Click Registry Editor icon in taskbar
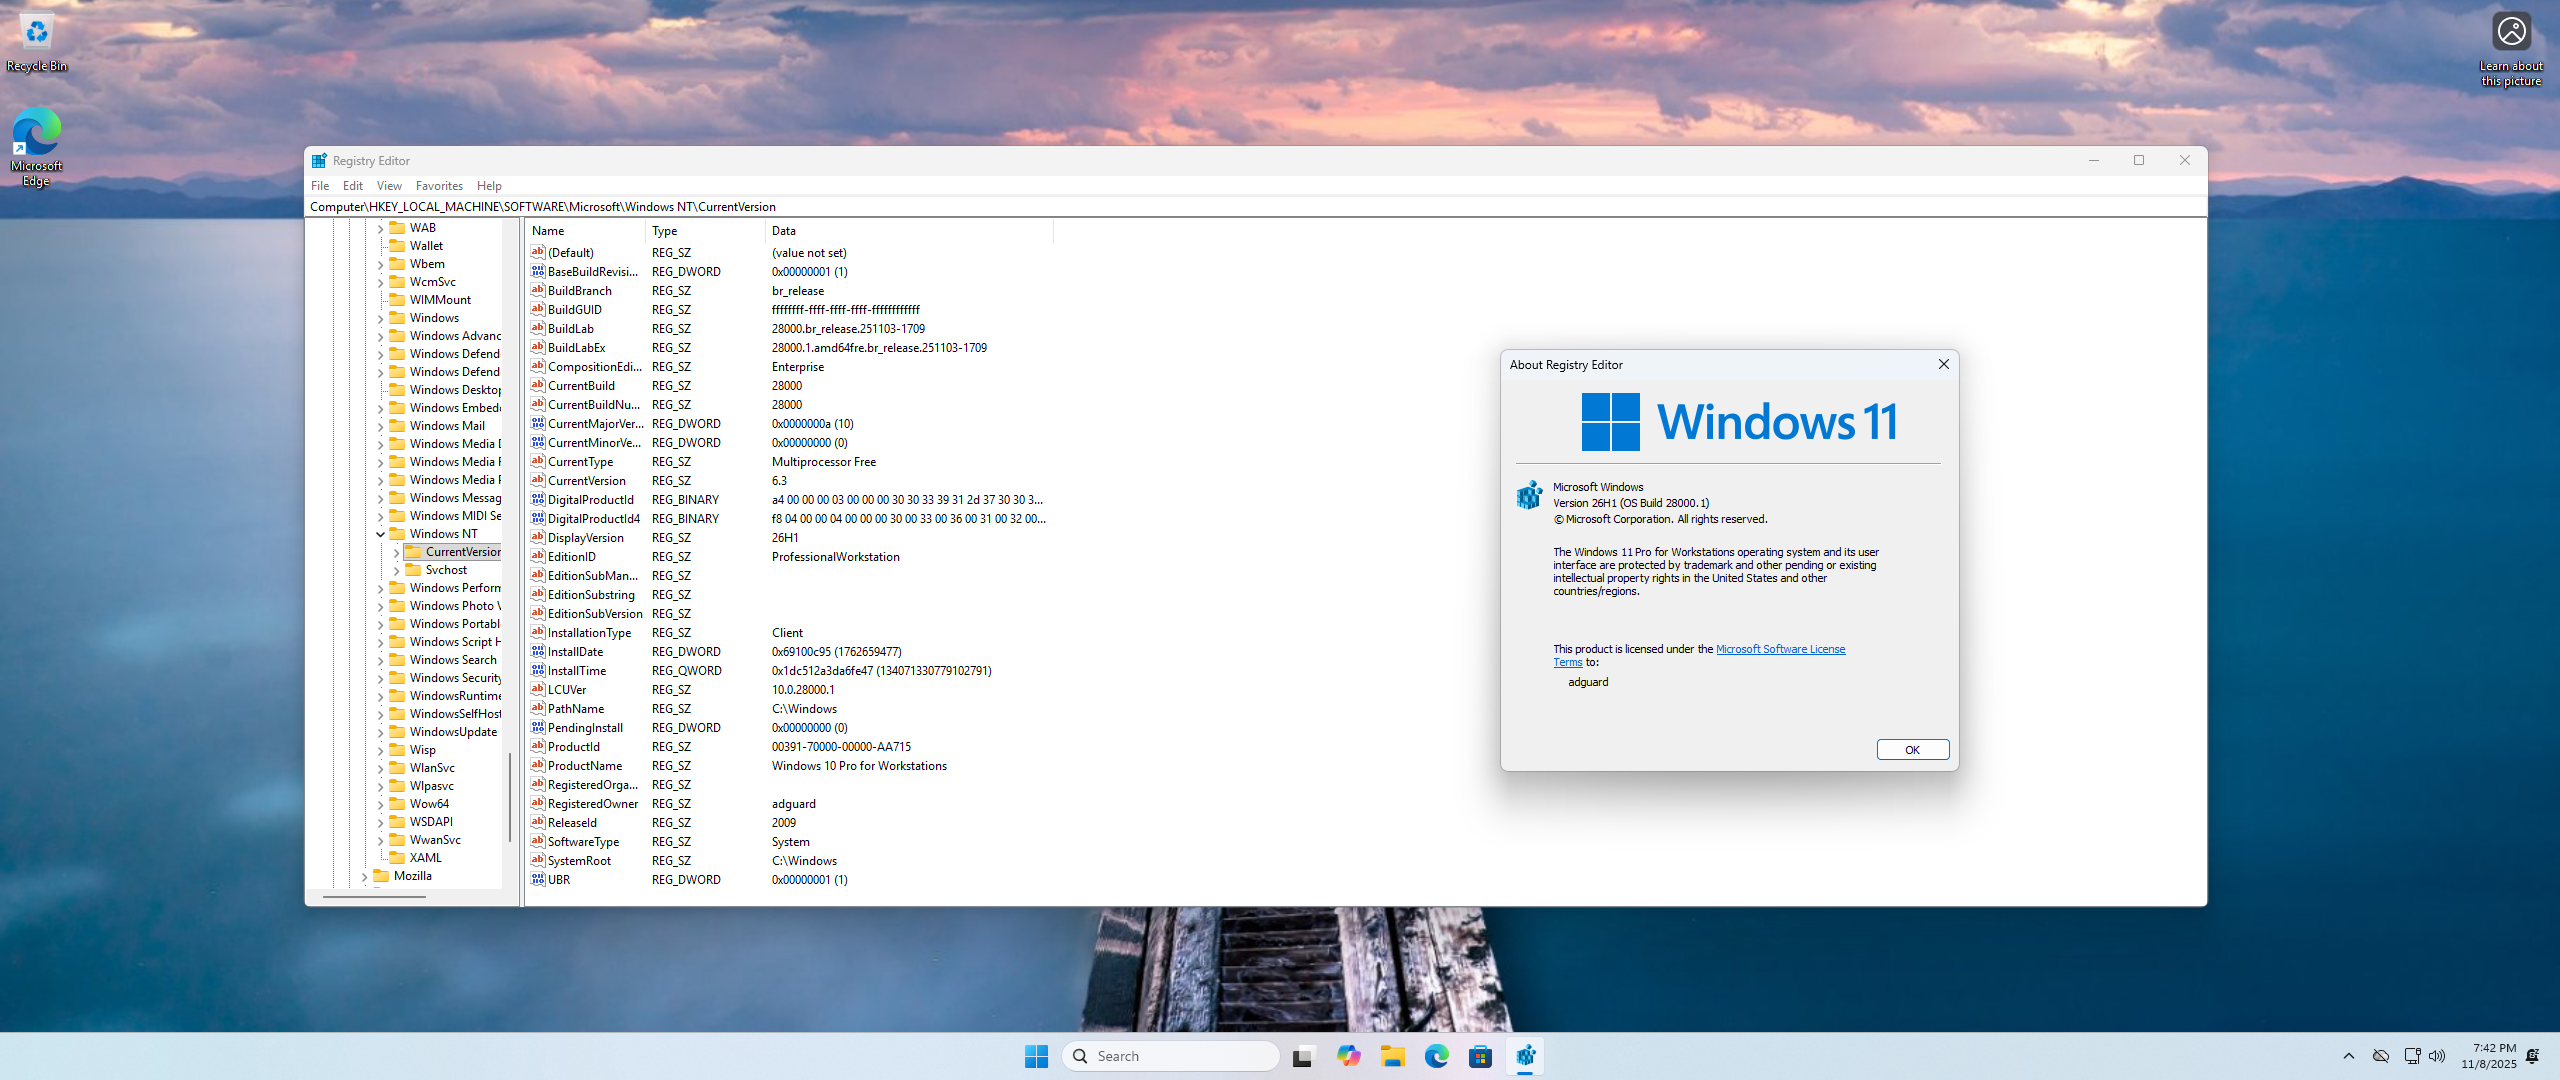2560x1080 pixels. coord(1525,1056)
